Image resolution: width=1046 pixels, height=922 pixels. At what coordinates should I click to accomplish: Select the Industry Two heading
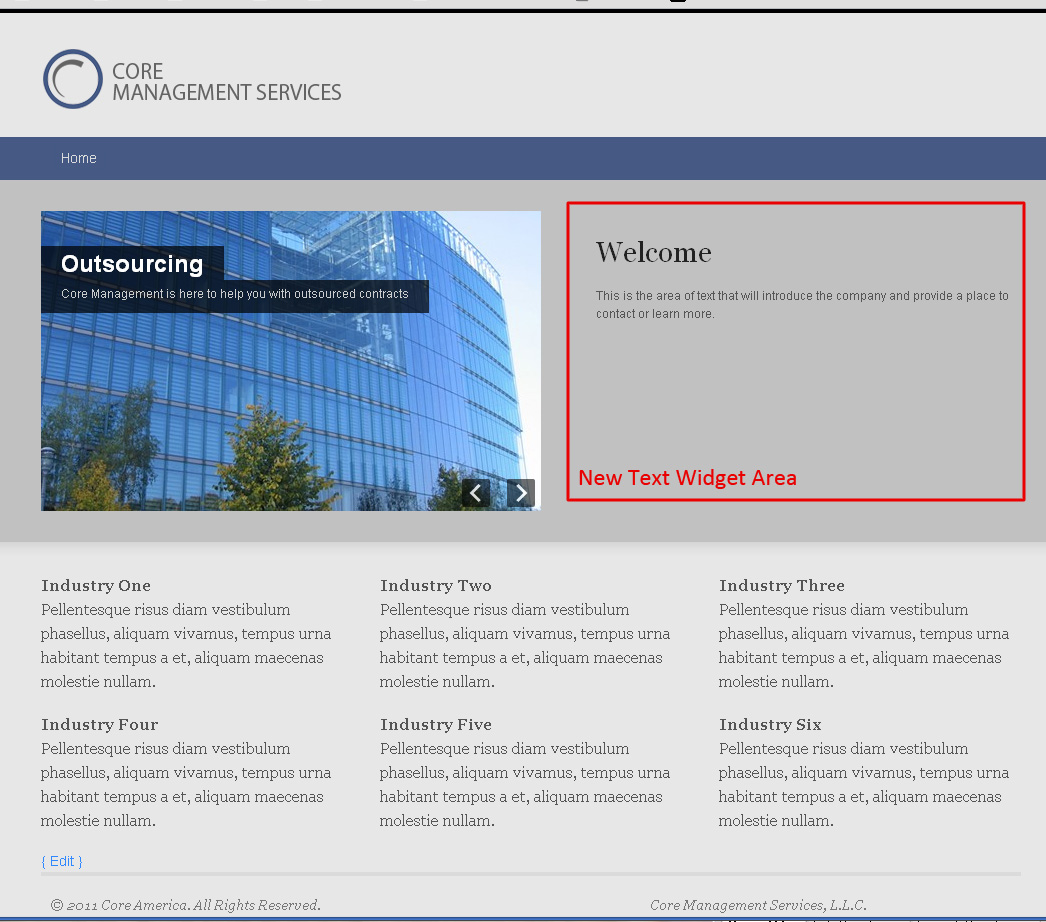(x=436, y=586)
